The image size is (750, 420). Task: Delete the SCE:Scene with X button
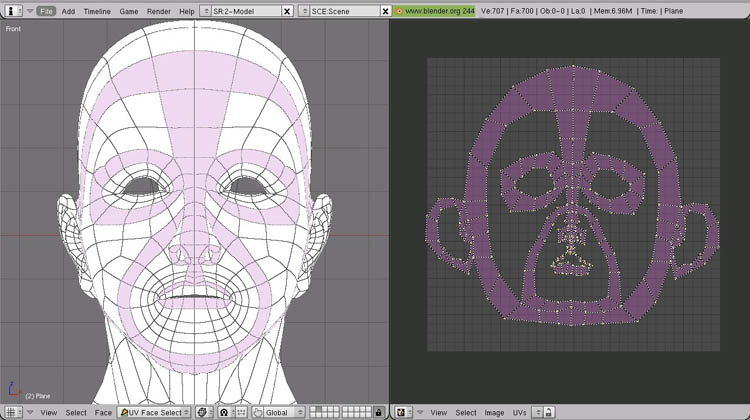pyautogui.click(x=384, y=11)
